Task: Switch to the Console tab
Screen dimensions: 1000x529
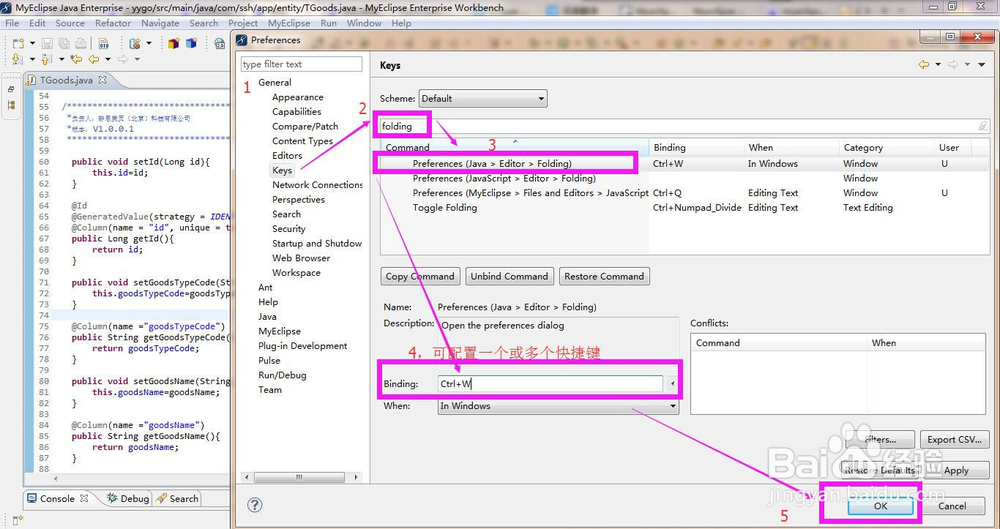Action: coord(57,498)
